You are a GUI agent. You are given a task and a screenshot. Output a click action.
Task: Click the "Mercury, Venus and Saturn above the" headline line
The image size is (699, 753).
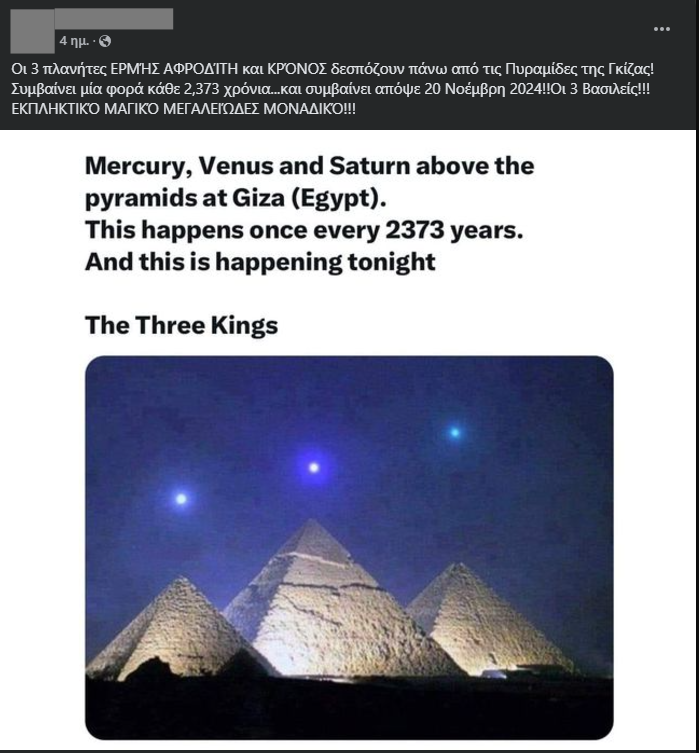(x=309, y=166)
